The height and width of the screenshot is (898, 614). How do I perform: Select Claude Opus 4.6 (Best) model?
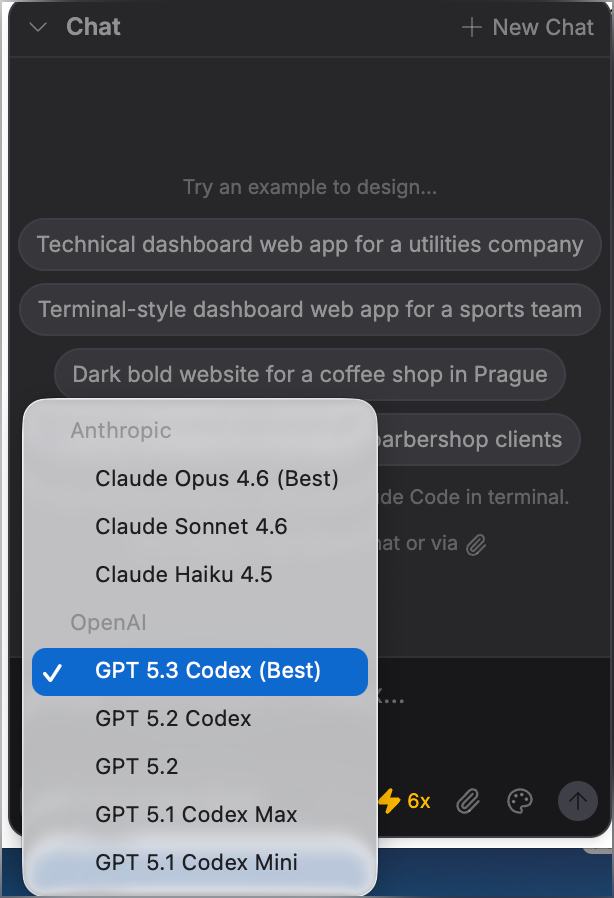217,479
